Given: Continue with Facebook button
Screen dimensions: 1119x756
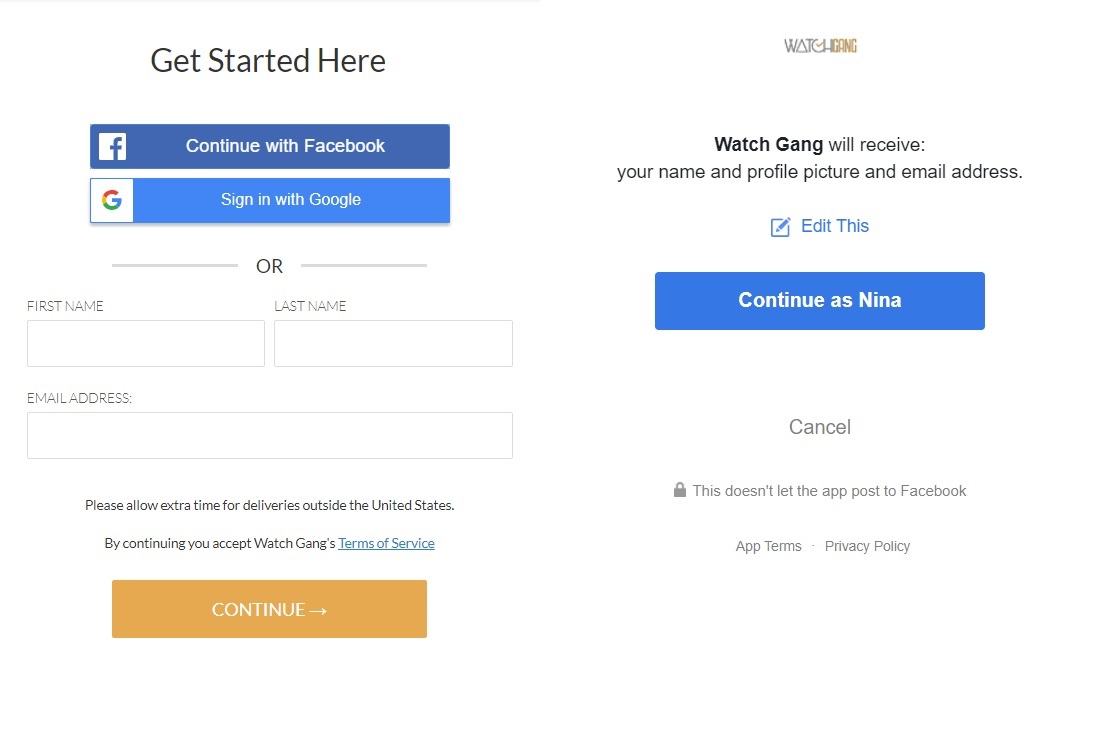Looking at the screenshot, I should point(270,146).
